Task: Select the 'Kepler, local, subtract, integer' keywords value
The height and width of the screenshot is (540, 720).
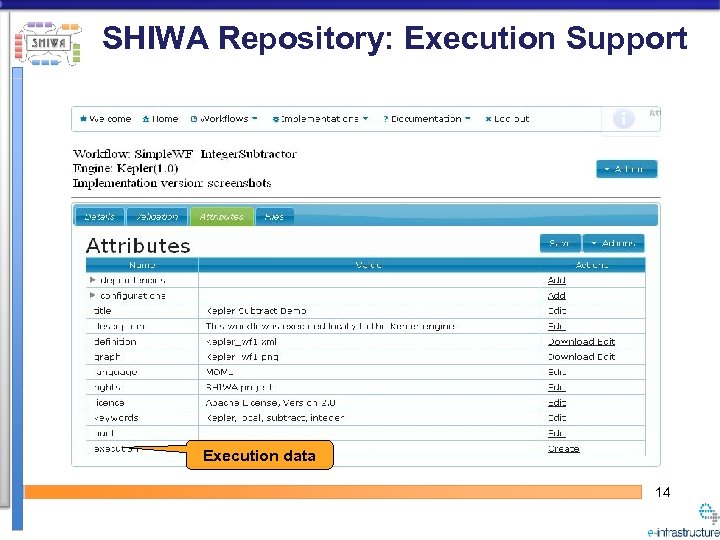Action: pyautogui.click(x=275, y=418)
